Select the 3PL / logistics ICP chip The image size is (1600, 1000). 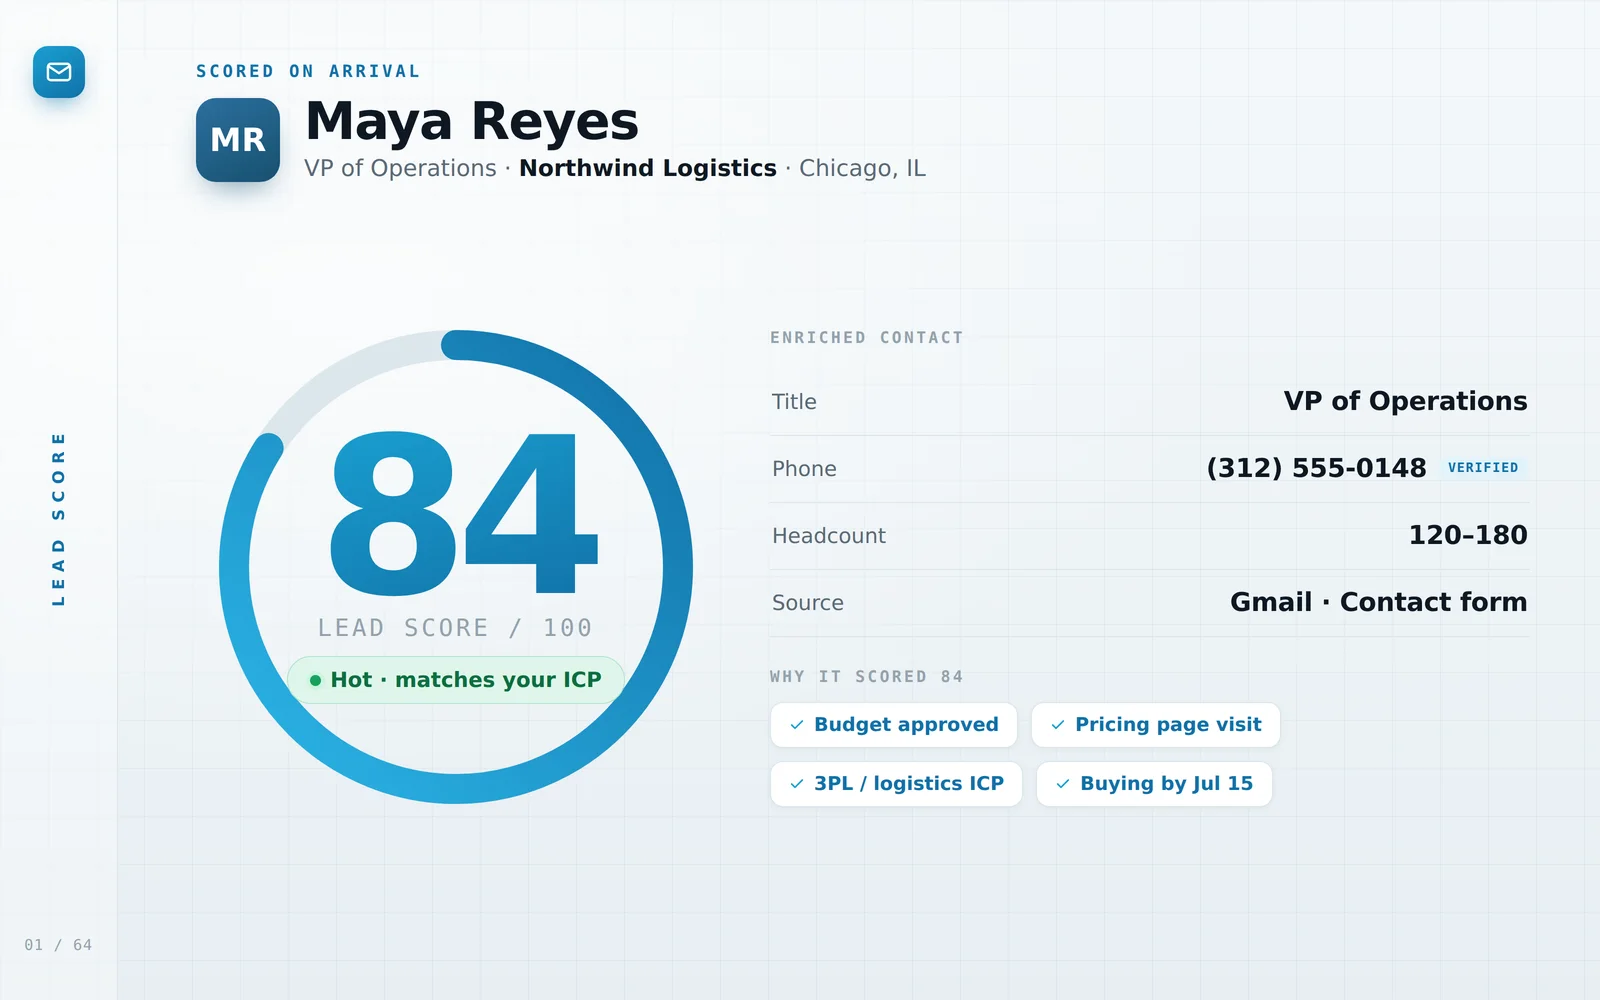click(x=896, y=784)
